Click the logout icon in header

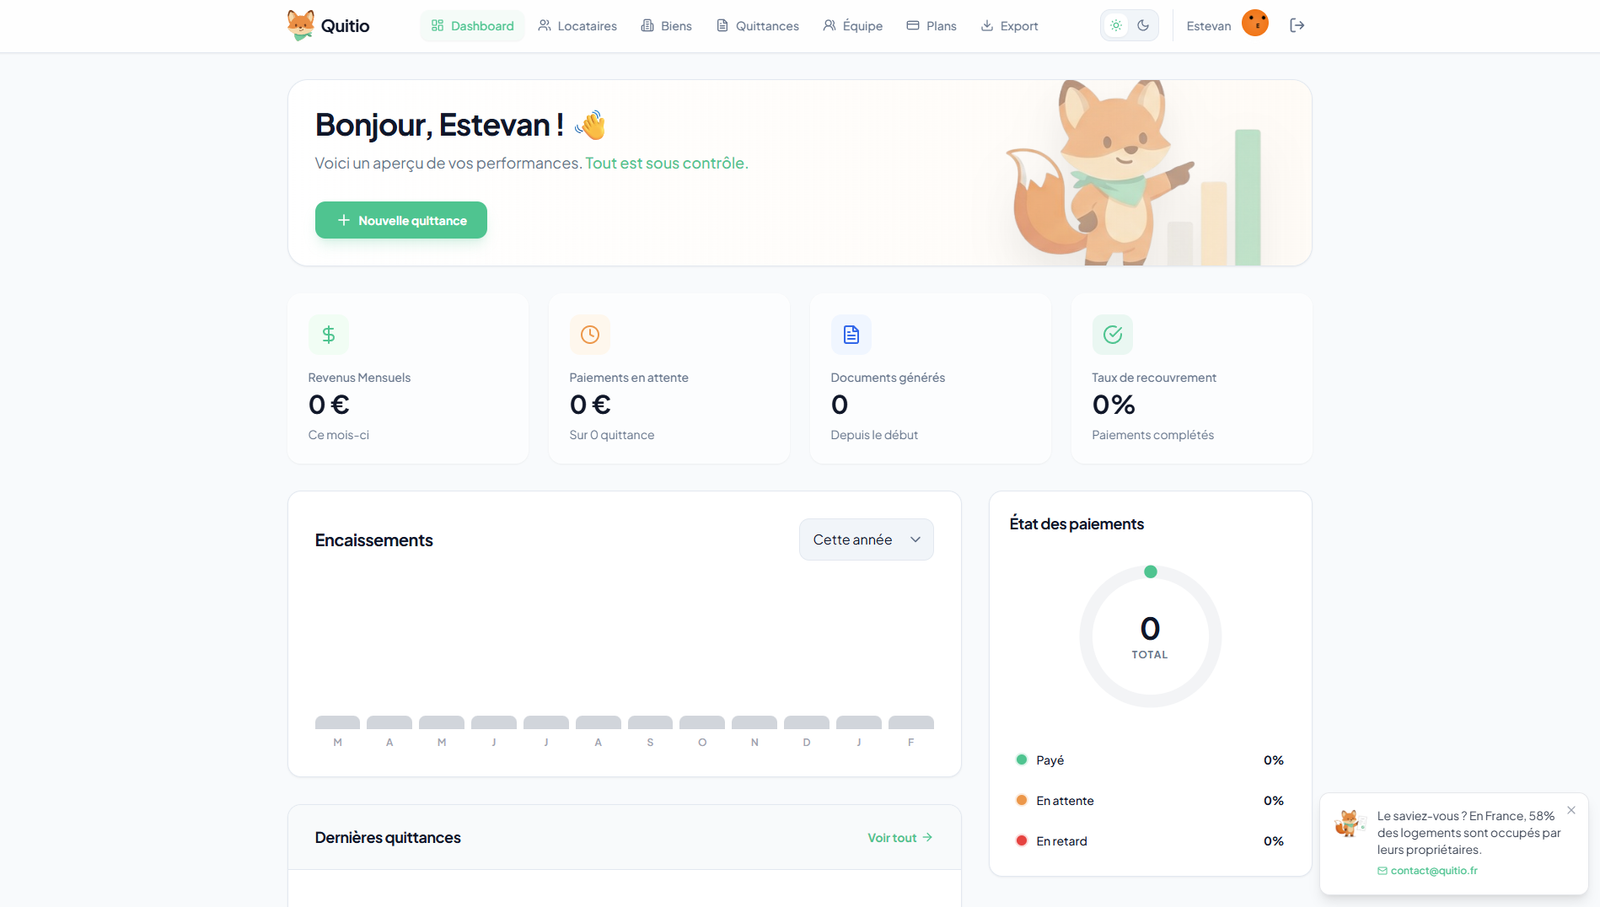(x=1297, y=25)
